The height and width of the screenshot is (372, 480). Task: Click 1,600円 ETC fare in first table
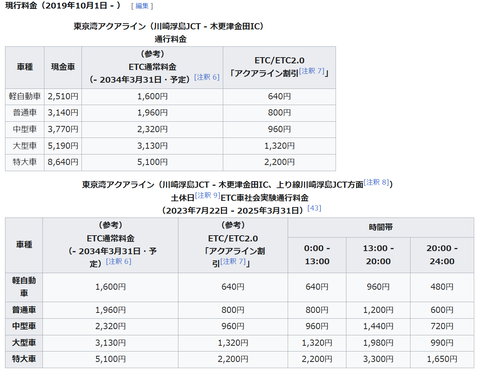coord(152,96)
